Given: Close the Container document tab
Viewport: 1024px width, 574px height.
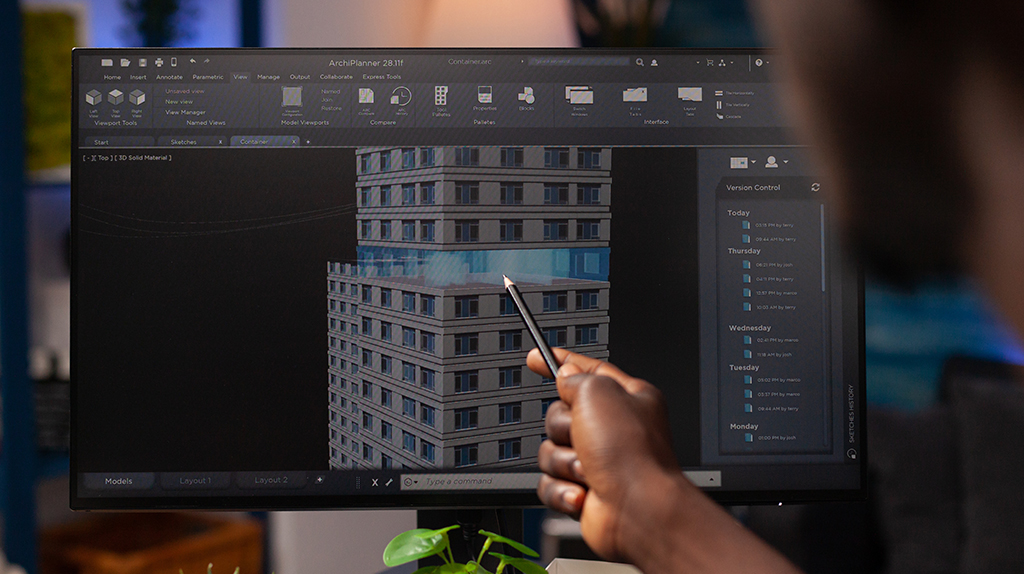Looking at the screenshot, I should click(294, 141).
